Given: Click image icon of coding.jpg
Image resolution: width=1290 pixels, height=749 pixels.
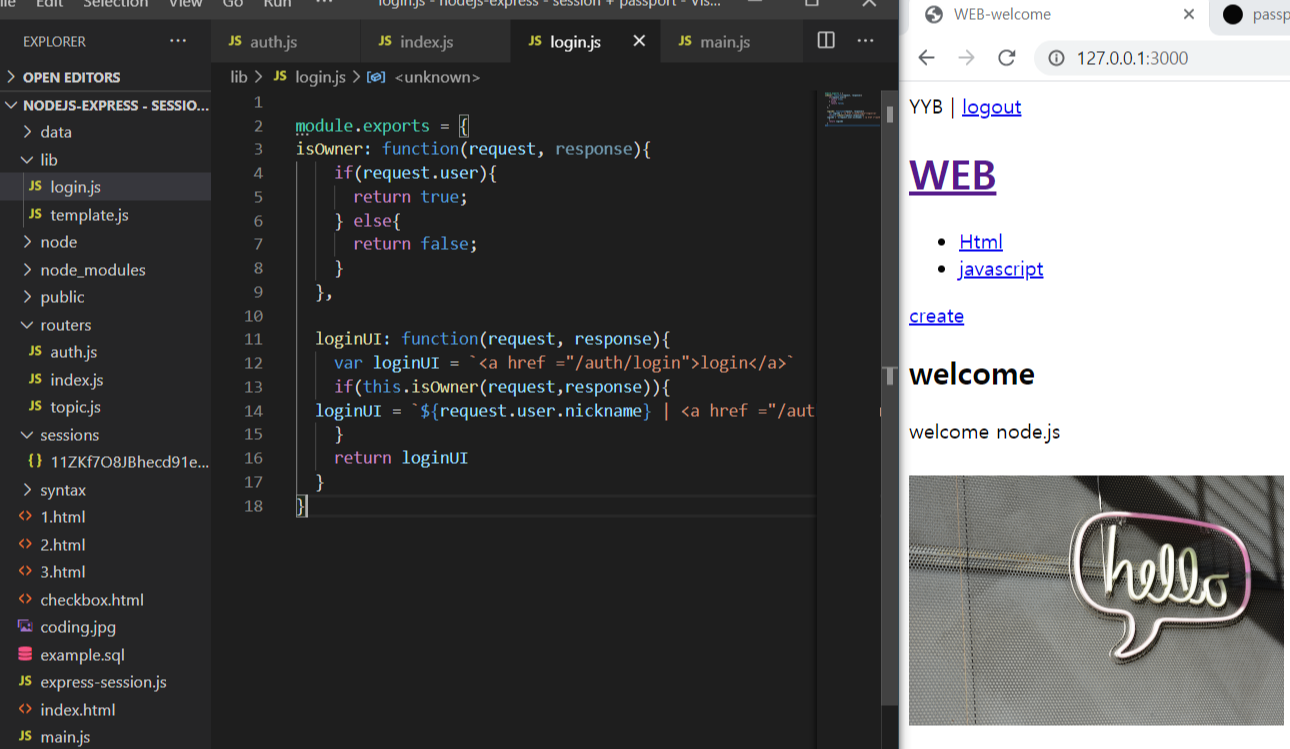Looking at the screenshot, I should [25, 627].
